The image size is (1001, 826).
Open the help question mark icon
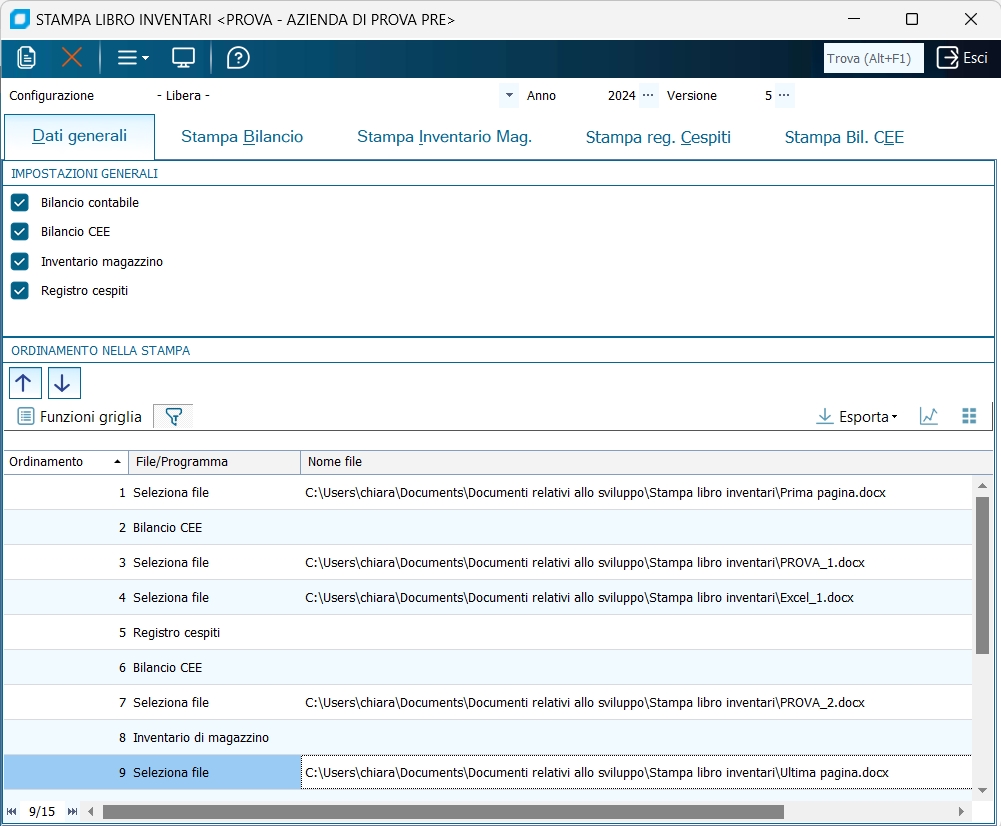(x=238, y=58)
